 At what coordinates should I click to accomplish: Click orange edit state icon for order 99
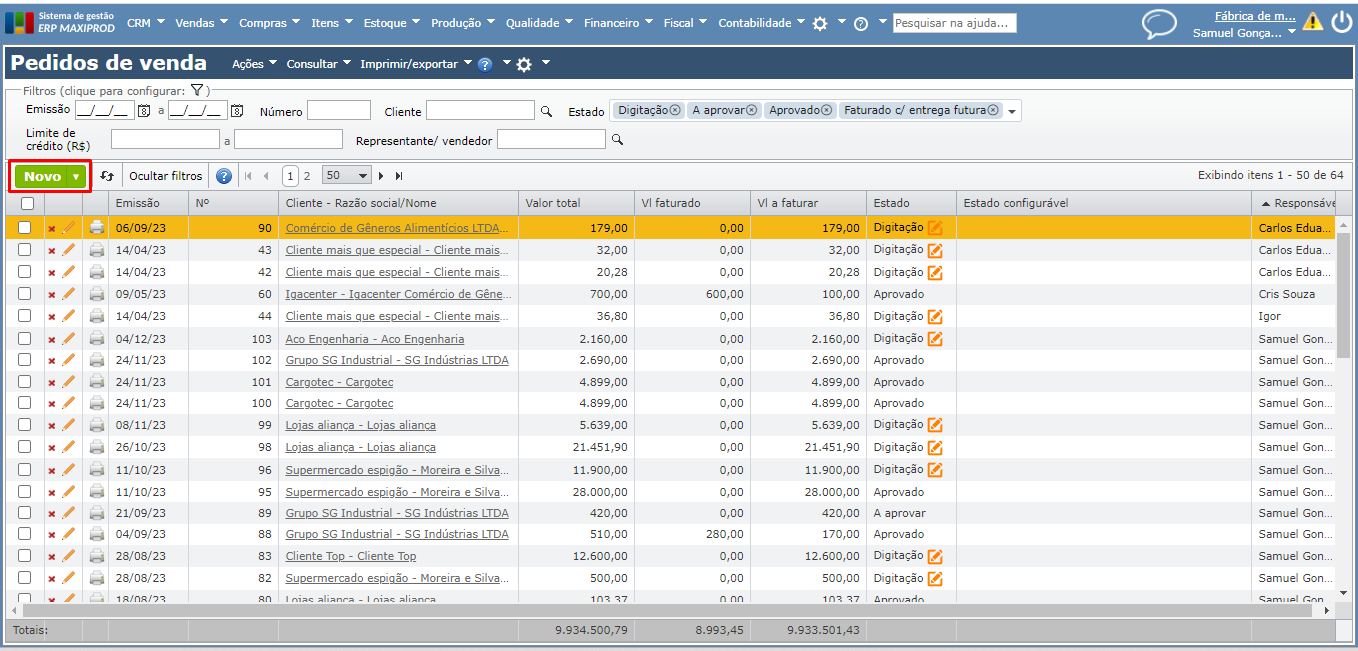click(x=935, y=425)
